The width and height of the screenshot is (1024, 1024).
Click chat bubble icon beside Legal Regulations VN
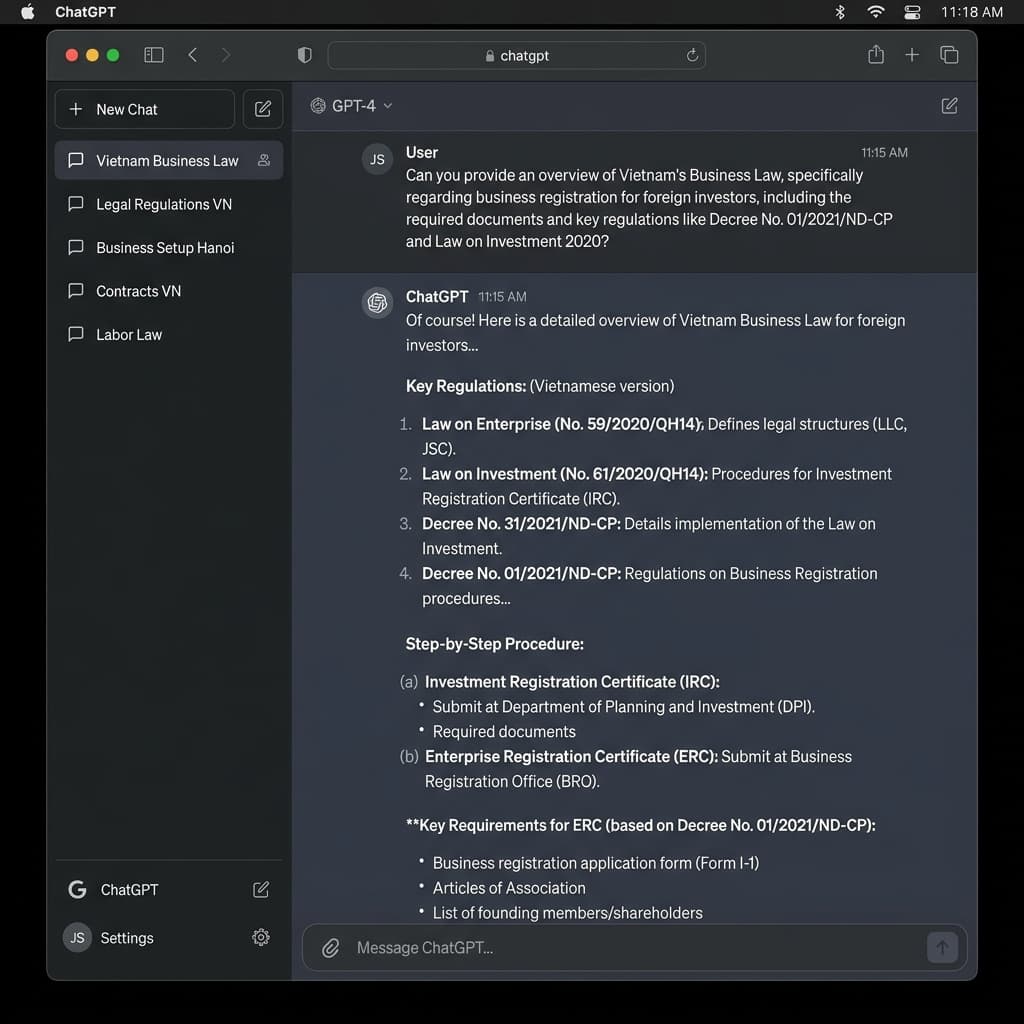pyautogui.click(x=76, y=204)
